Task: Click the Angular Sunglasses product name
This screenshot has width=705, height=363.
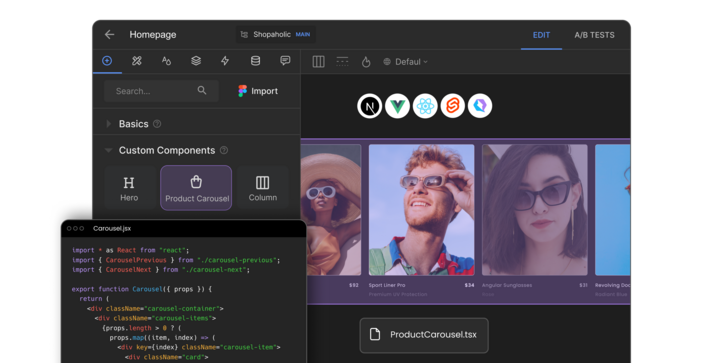Action: pos(507,285)
